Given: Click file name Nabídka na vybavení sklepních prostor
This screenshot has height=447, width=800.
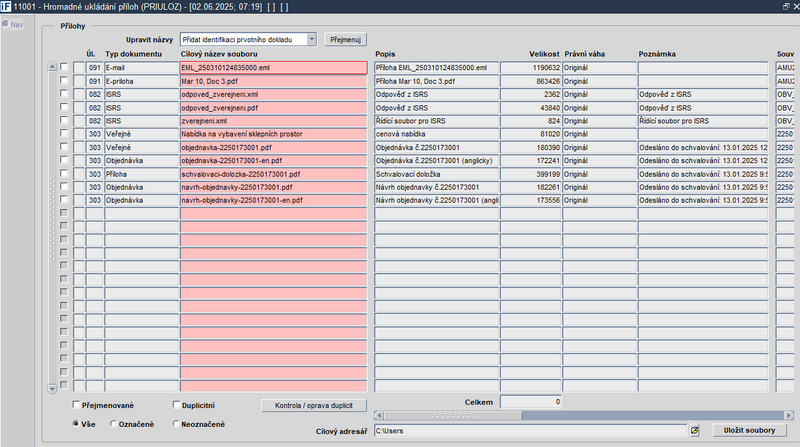Looking at the screenshot, I should coord(273,134).
